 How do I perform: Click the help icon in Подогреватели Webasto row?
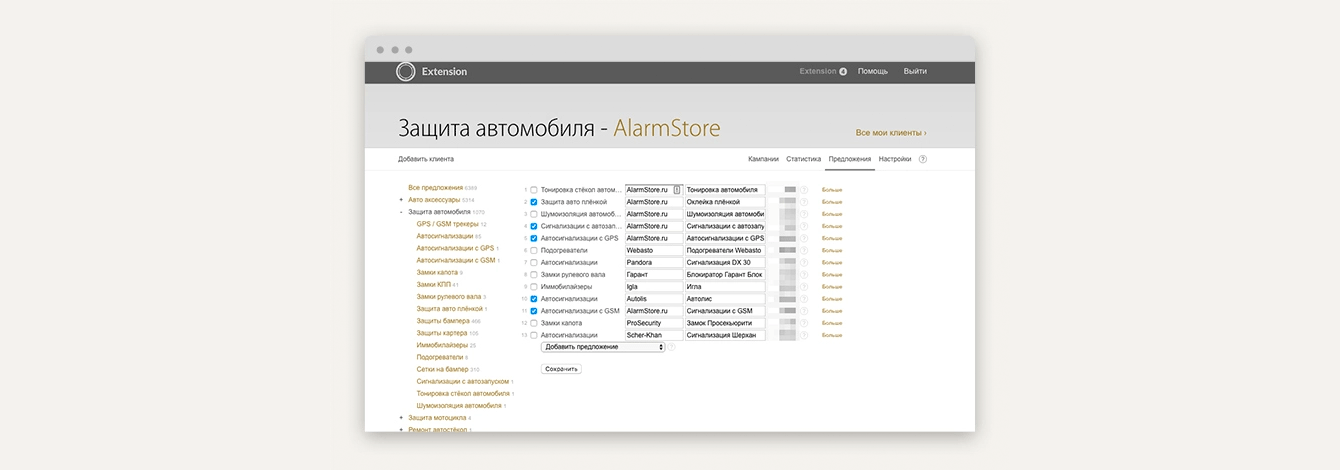[804, 251]
